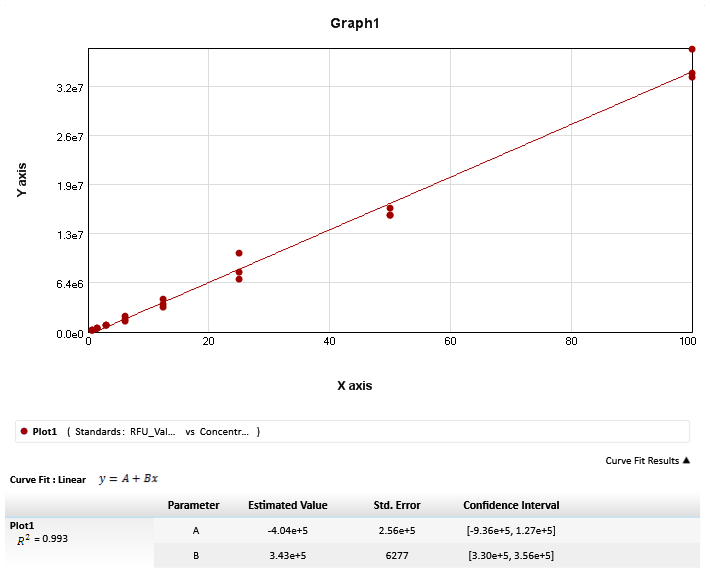Click the Estimated Value column header

click(x=287, y=505)
